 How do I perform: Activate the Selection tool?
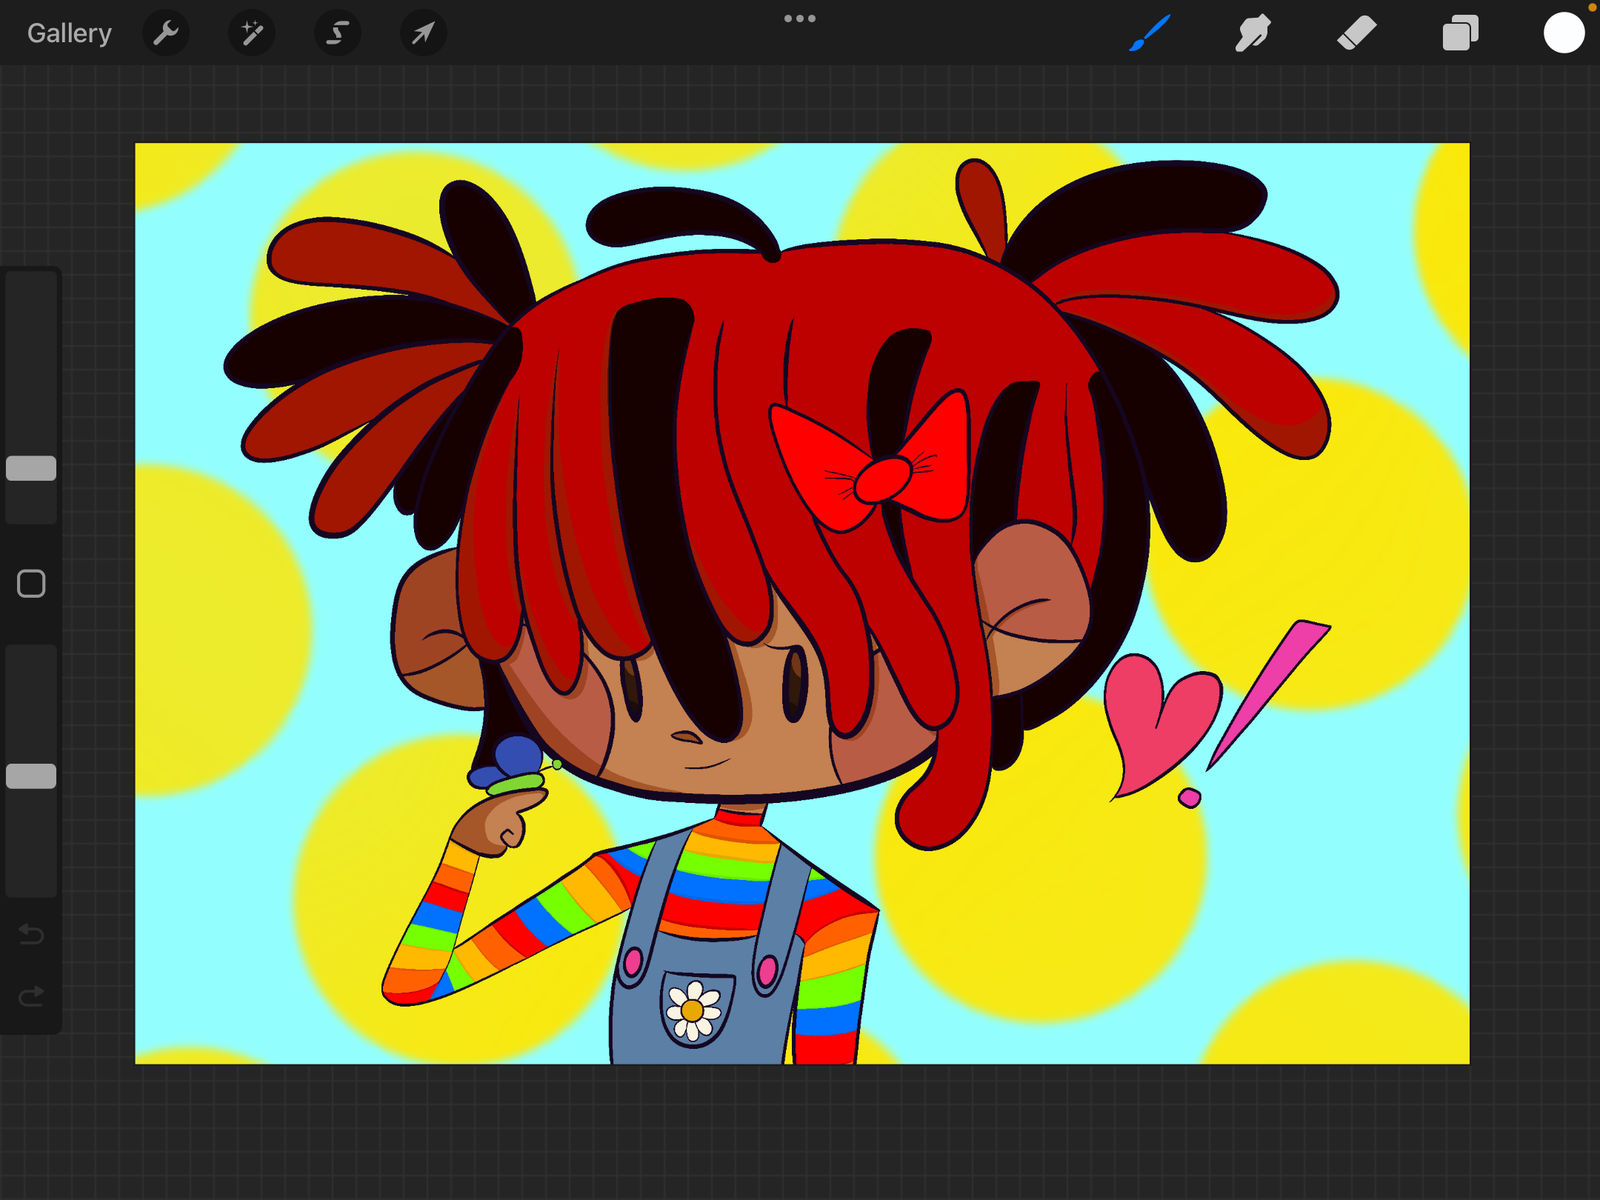[x=338, y=33]
